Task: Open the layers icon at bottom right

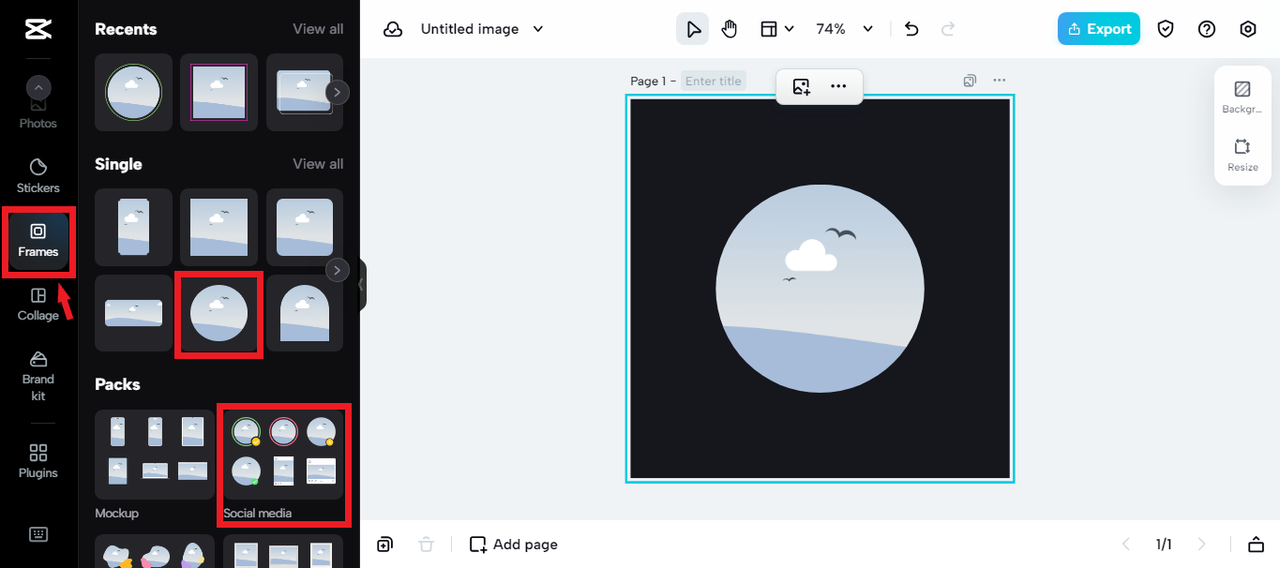Action: pos(1256,544)
